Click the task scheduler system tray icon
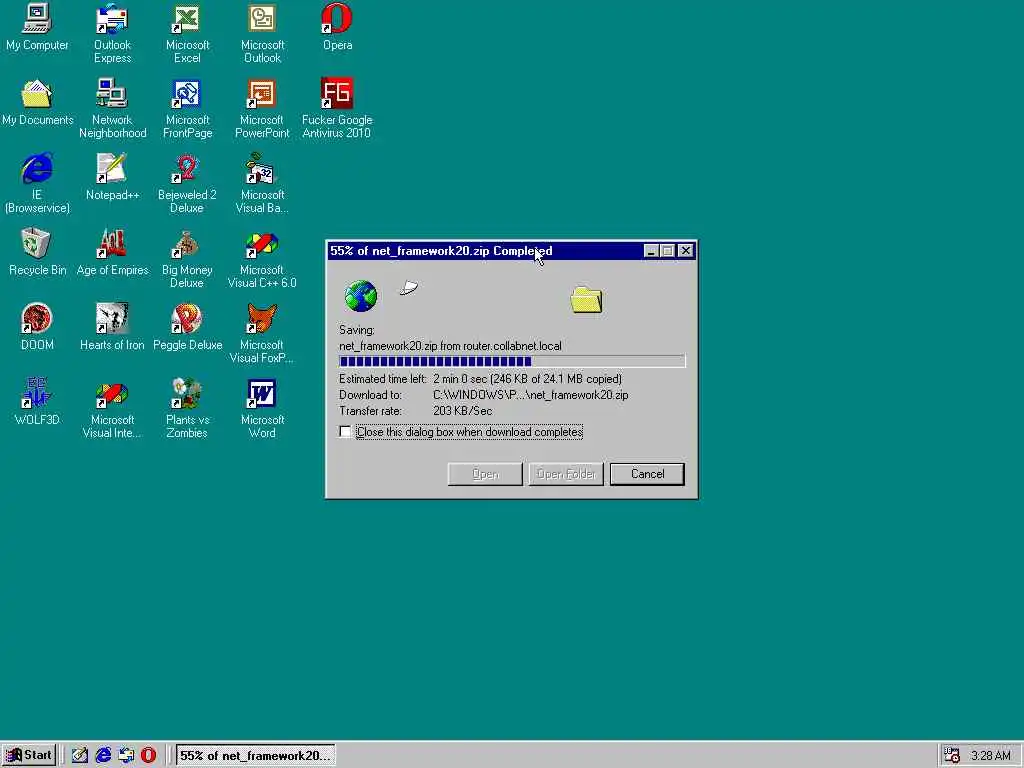The height and width of the screenshot is (768, 1024). [x=952, y=755]
